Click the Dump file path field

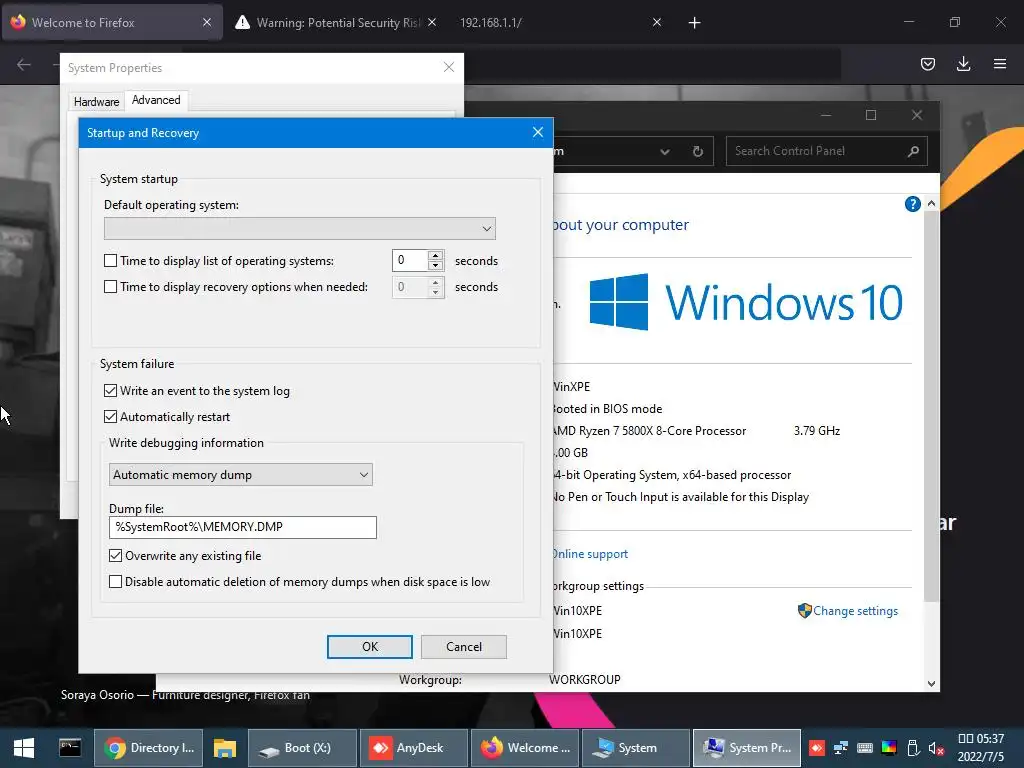coord(242,527)
